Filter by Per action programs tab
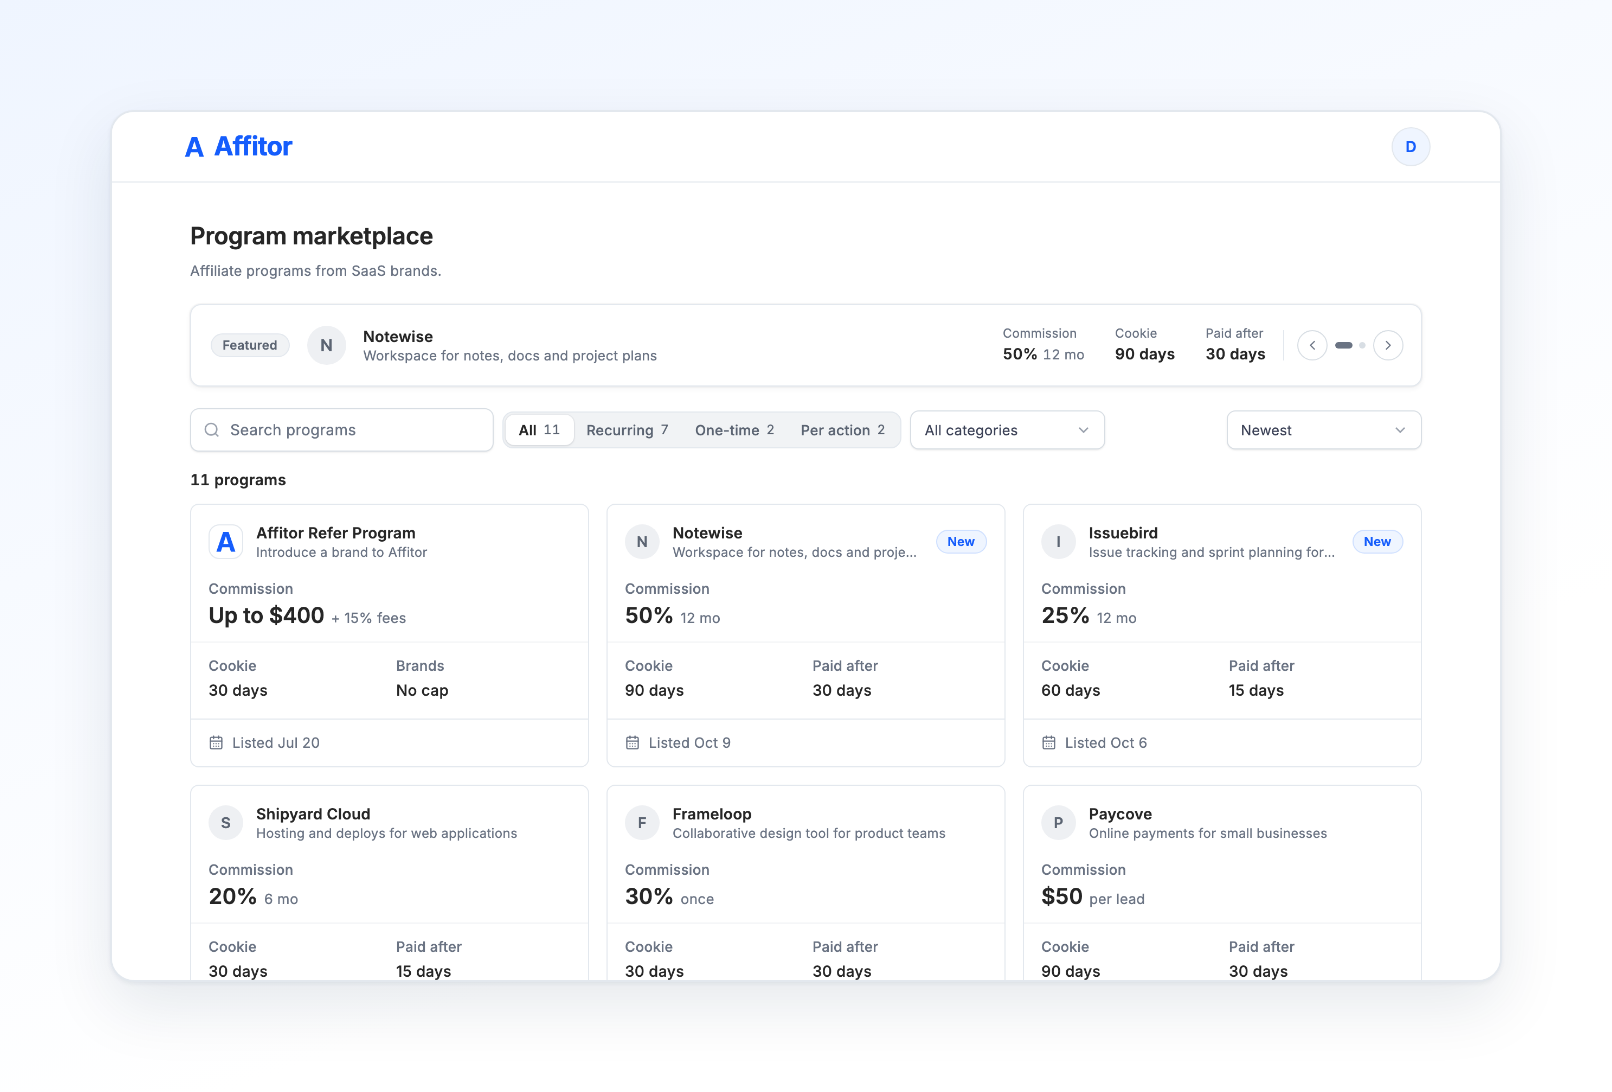Image resolution: width=1612 pixels, height=1092 pixels. pyautogui.click(x=843, y=430)
